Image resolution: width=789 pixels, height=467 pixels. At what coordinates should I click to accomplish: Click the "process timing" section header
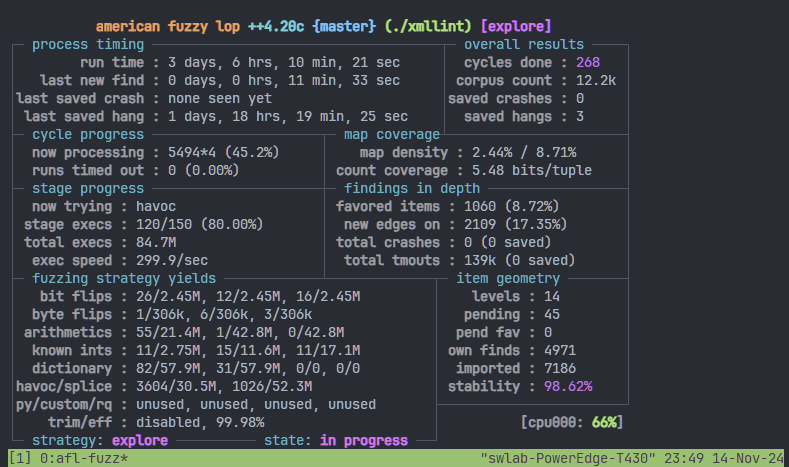[88, 44]
